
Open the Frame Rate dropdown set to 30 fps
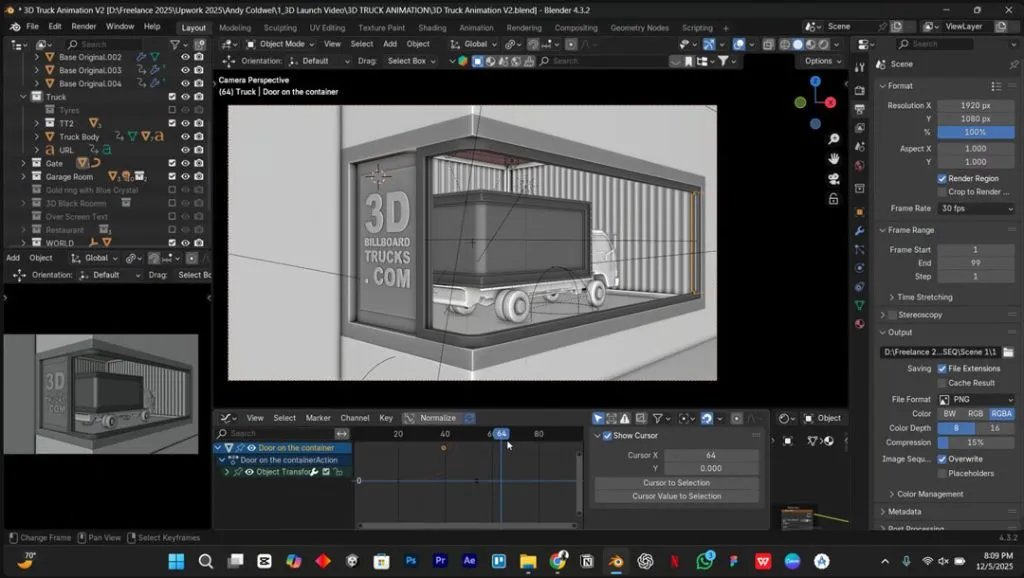(975, 208)
